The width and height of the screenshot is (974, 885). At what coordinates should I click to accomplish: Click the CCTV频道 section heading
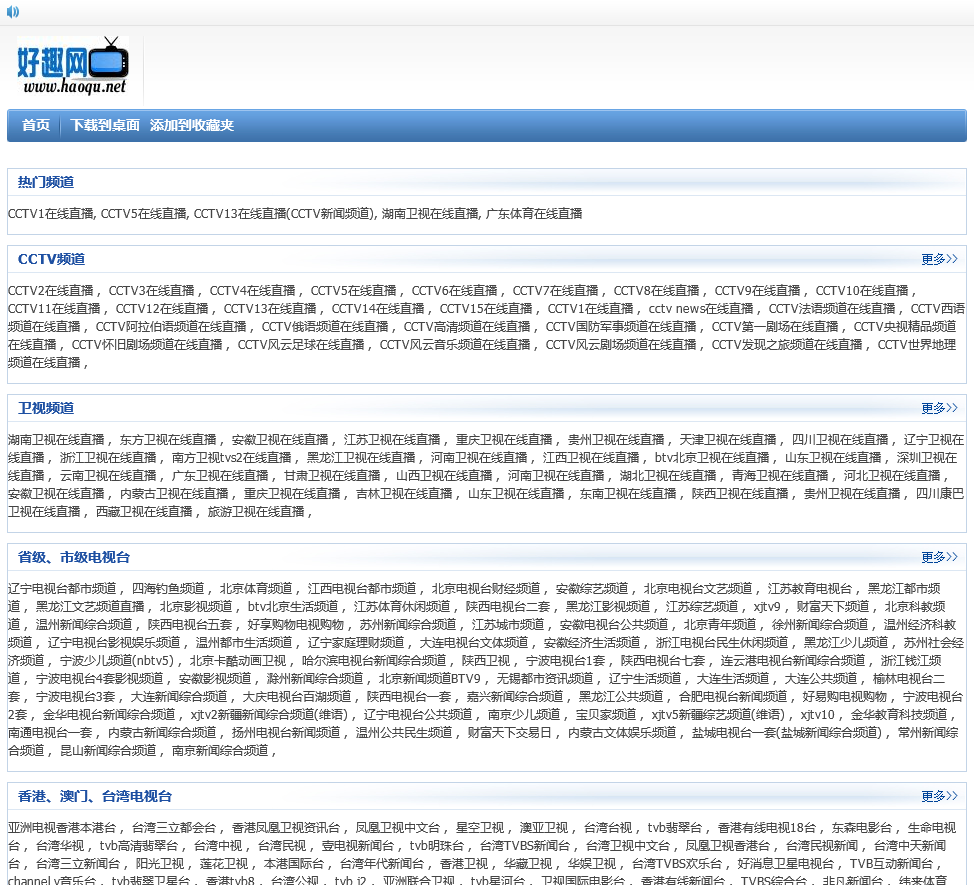[x=52, y=259]
